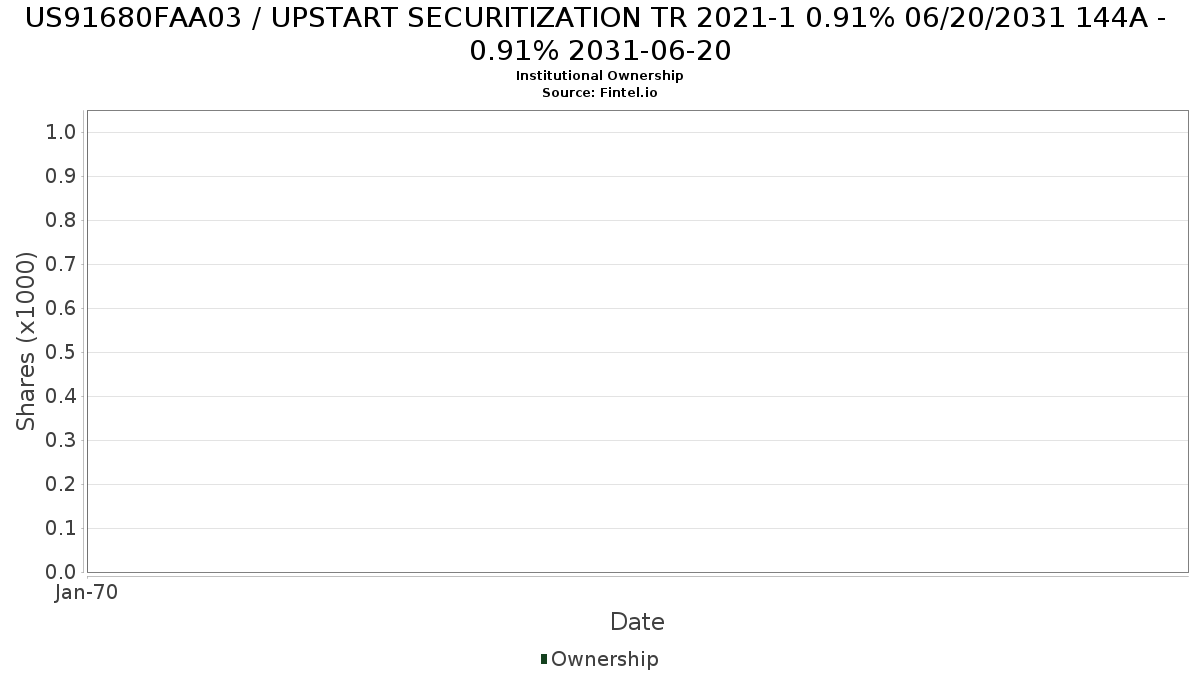Select the Source: Fintel.io text
The image size is (1200, 675).
coord(600,93)
